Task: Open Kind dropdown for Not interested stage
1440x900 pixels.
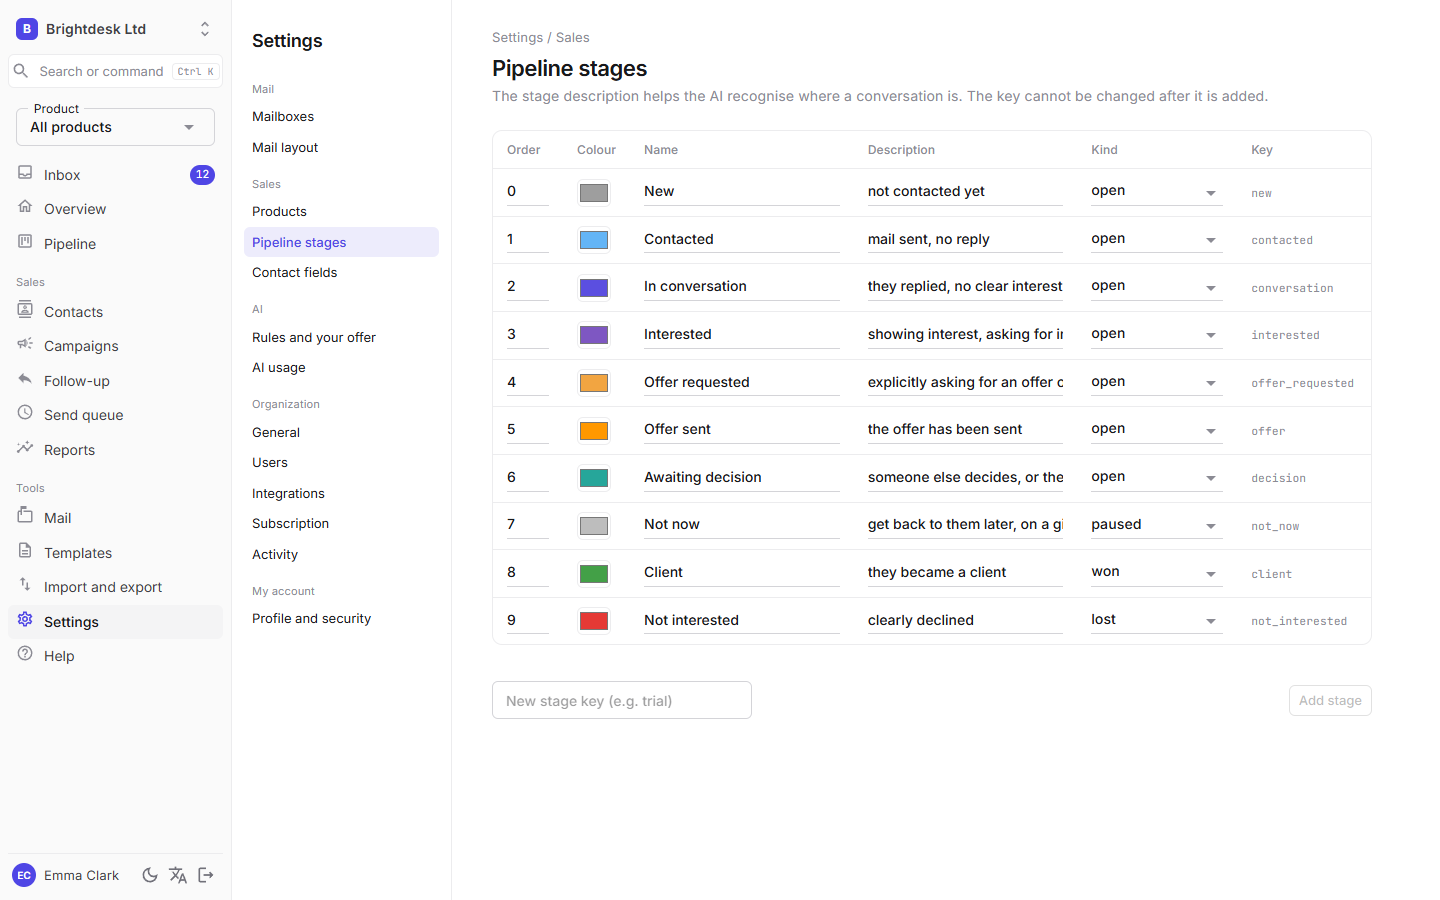Action: [x=1156, y=620]
